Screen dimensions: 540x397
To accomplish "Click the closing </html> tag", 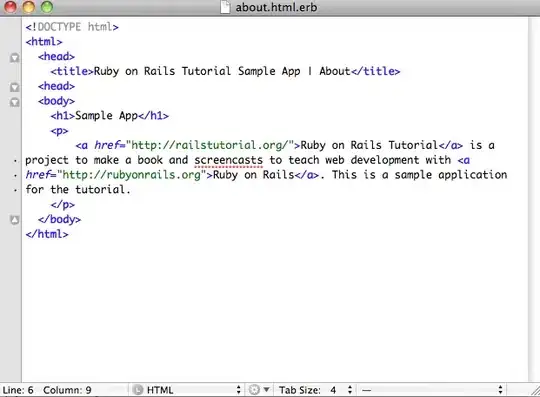I will click(x=47, y=234).
